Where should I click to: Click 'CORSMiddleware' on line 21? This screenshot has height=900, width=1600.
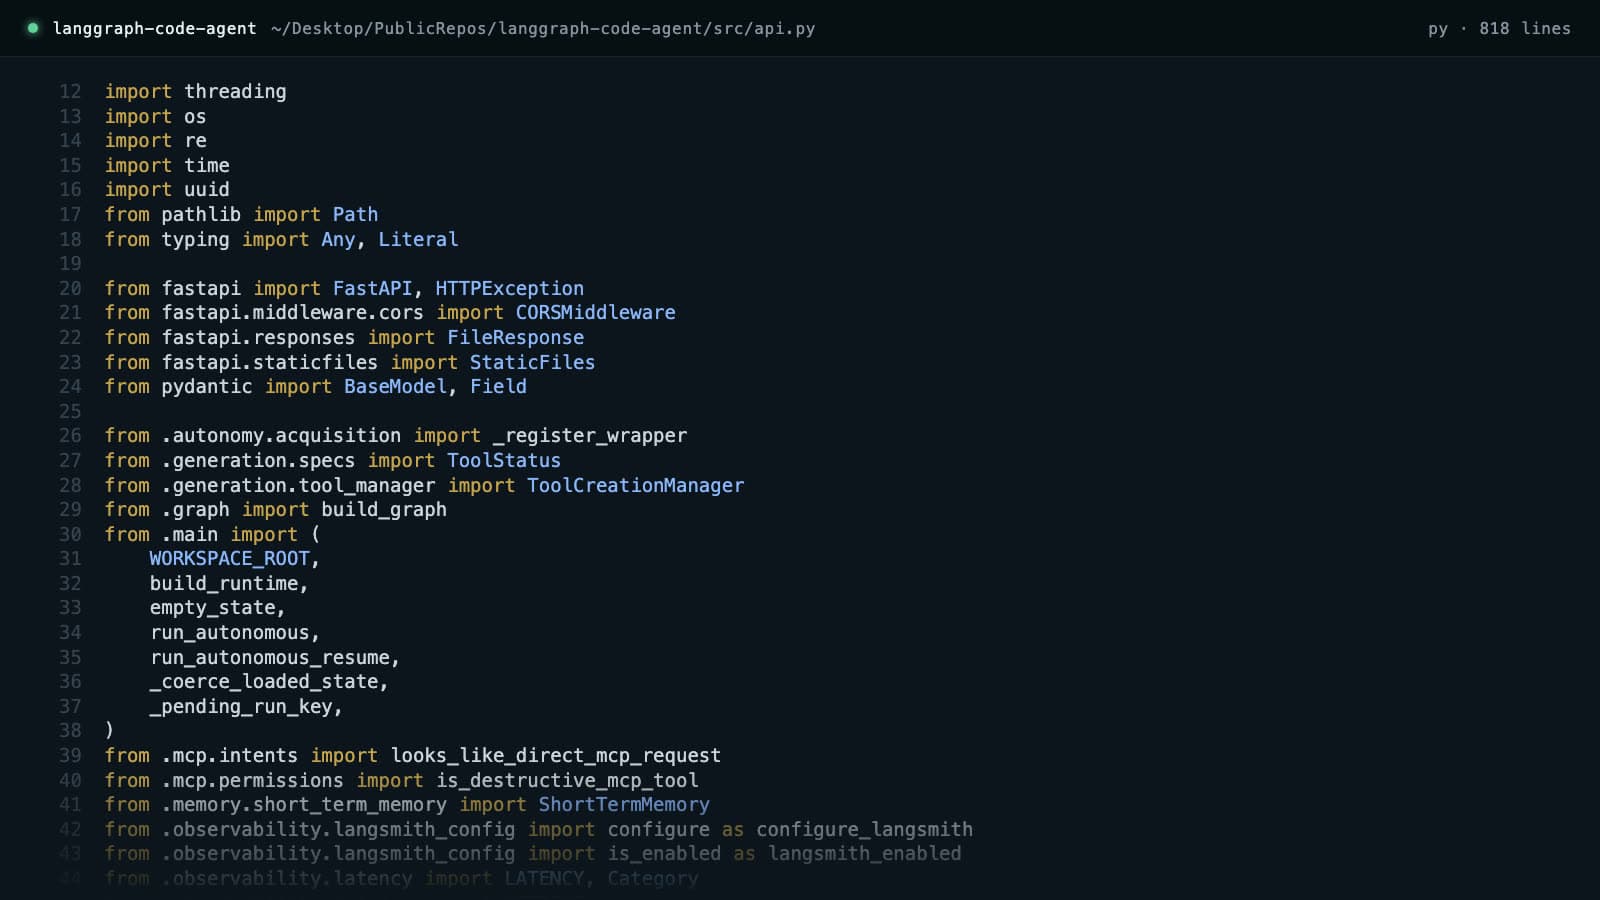click(x=596, y=312)
